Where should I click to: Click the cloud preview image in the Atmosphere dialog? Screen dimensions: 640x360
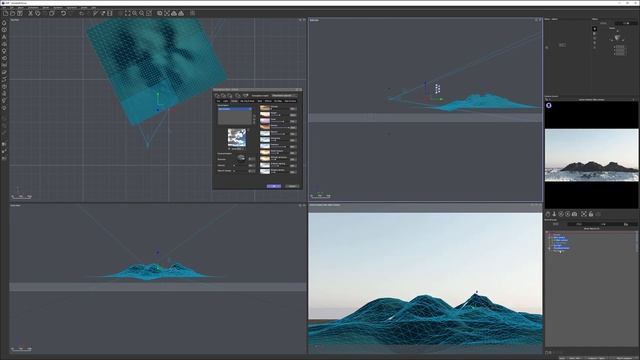(x=237, y=138)
